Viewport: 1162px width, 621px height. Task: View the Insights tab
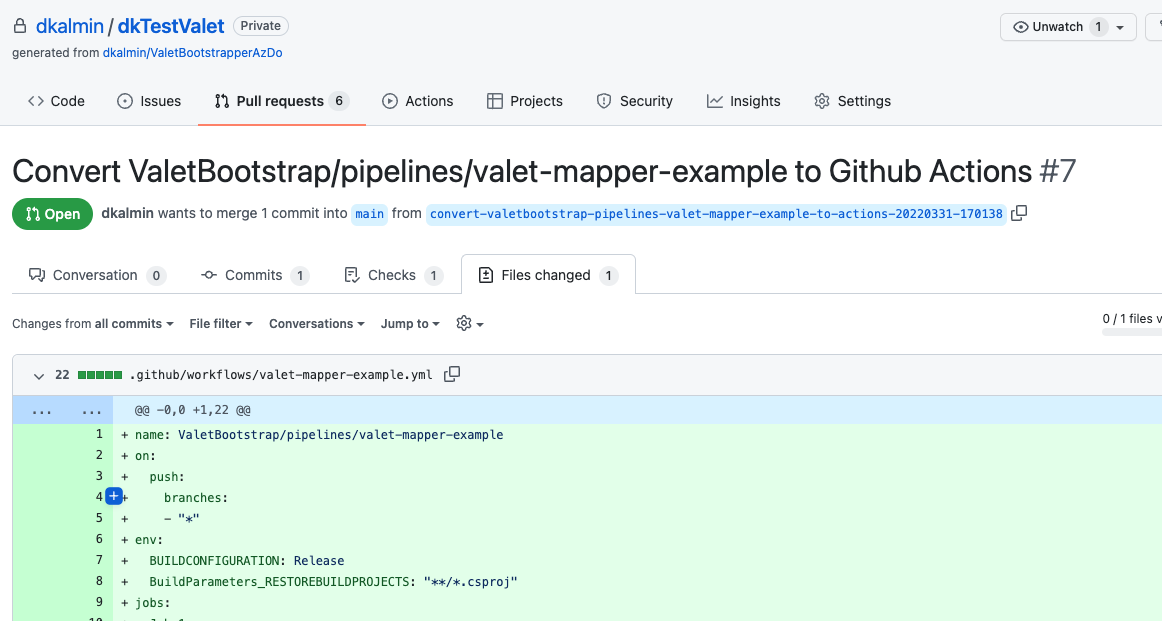click(x=743, y=102)
